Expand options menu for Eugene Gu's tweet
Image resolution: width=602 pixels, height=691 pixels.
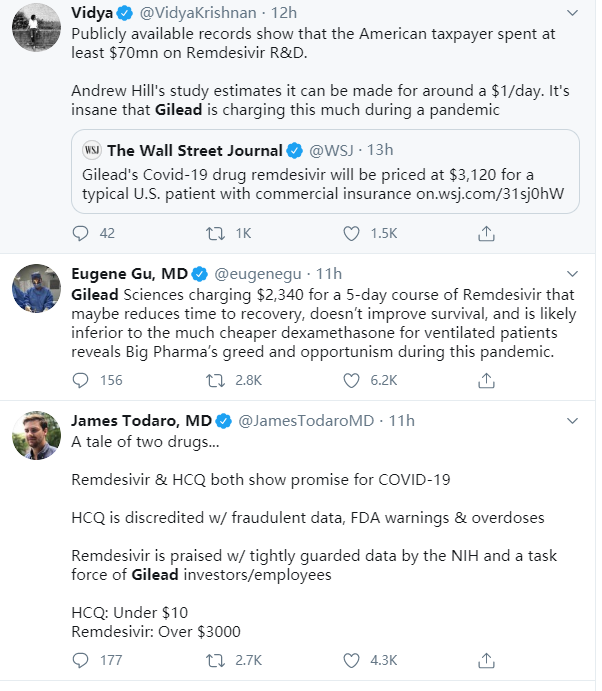pyautogui.click(x=571, y=273)
